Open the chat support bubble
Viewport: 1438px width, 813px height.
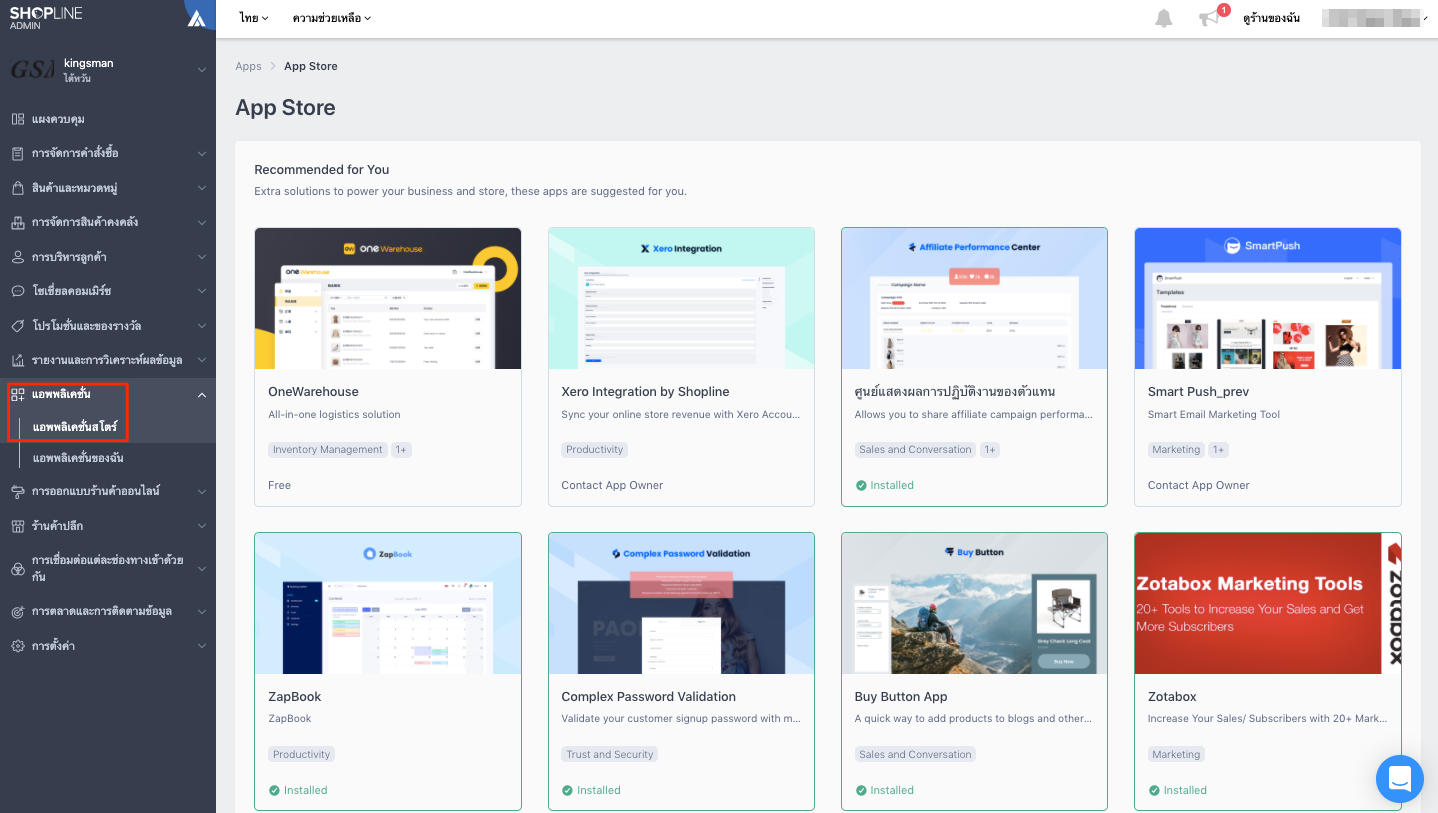click(1399, 778)
